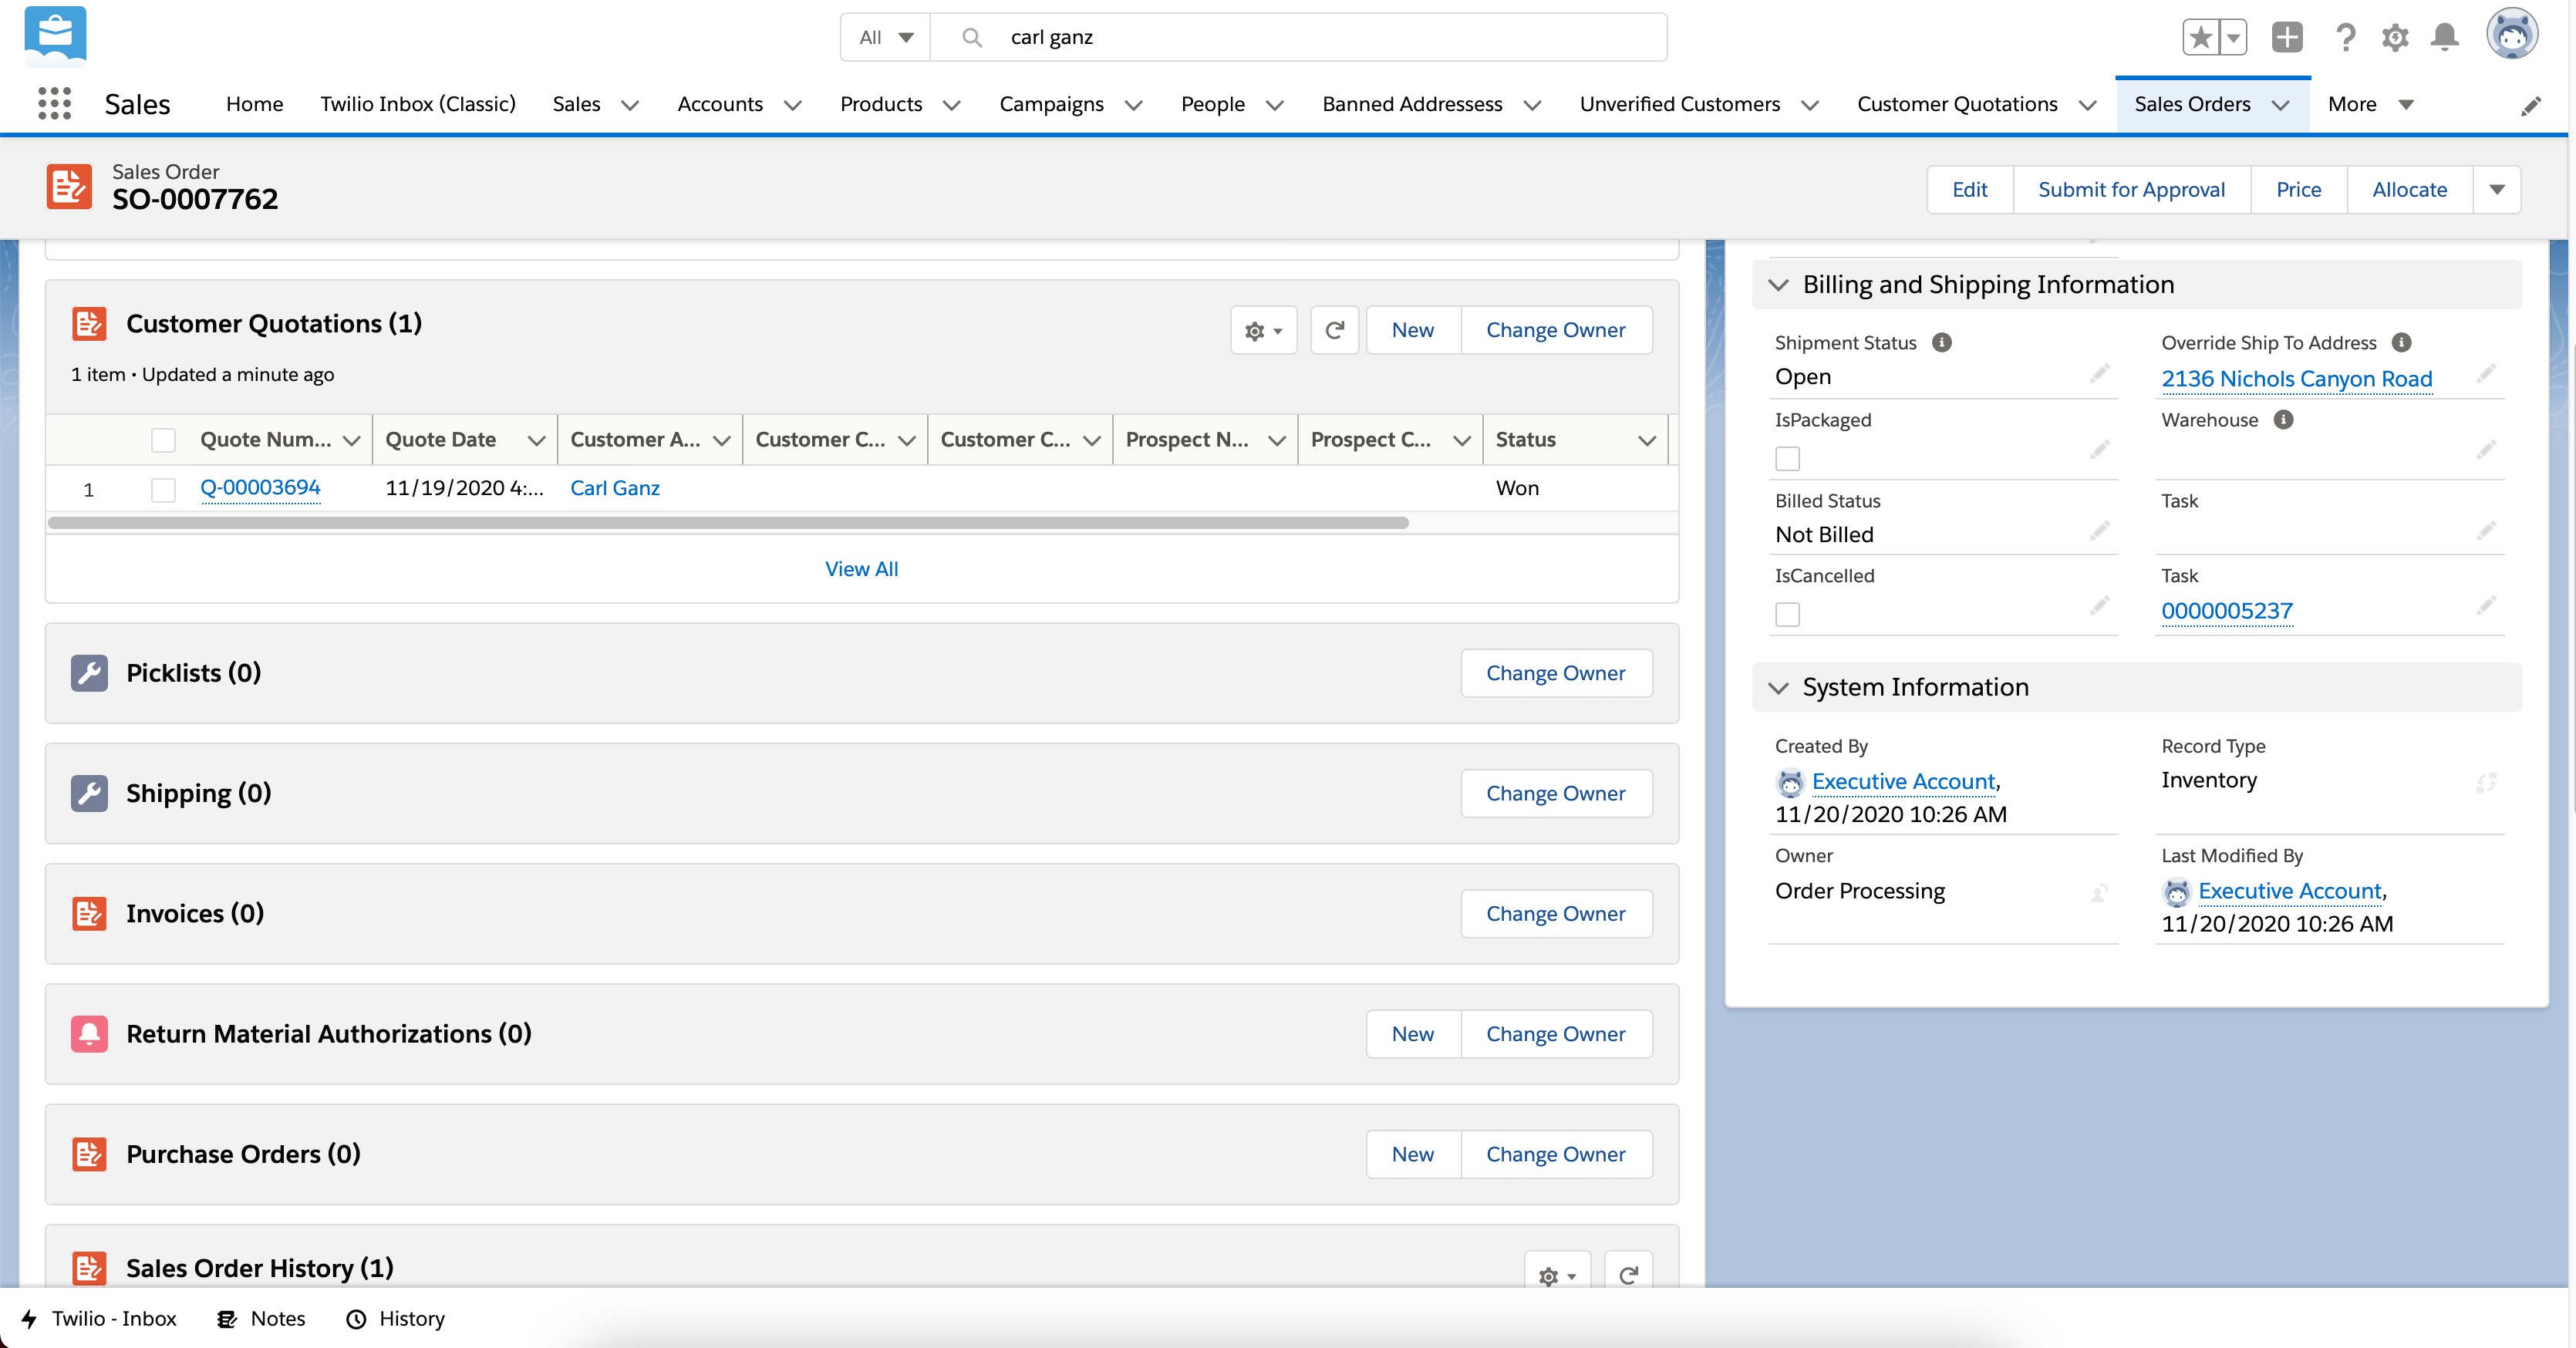Toggle the IsPackaged checkbox

[1787, 459]
